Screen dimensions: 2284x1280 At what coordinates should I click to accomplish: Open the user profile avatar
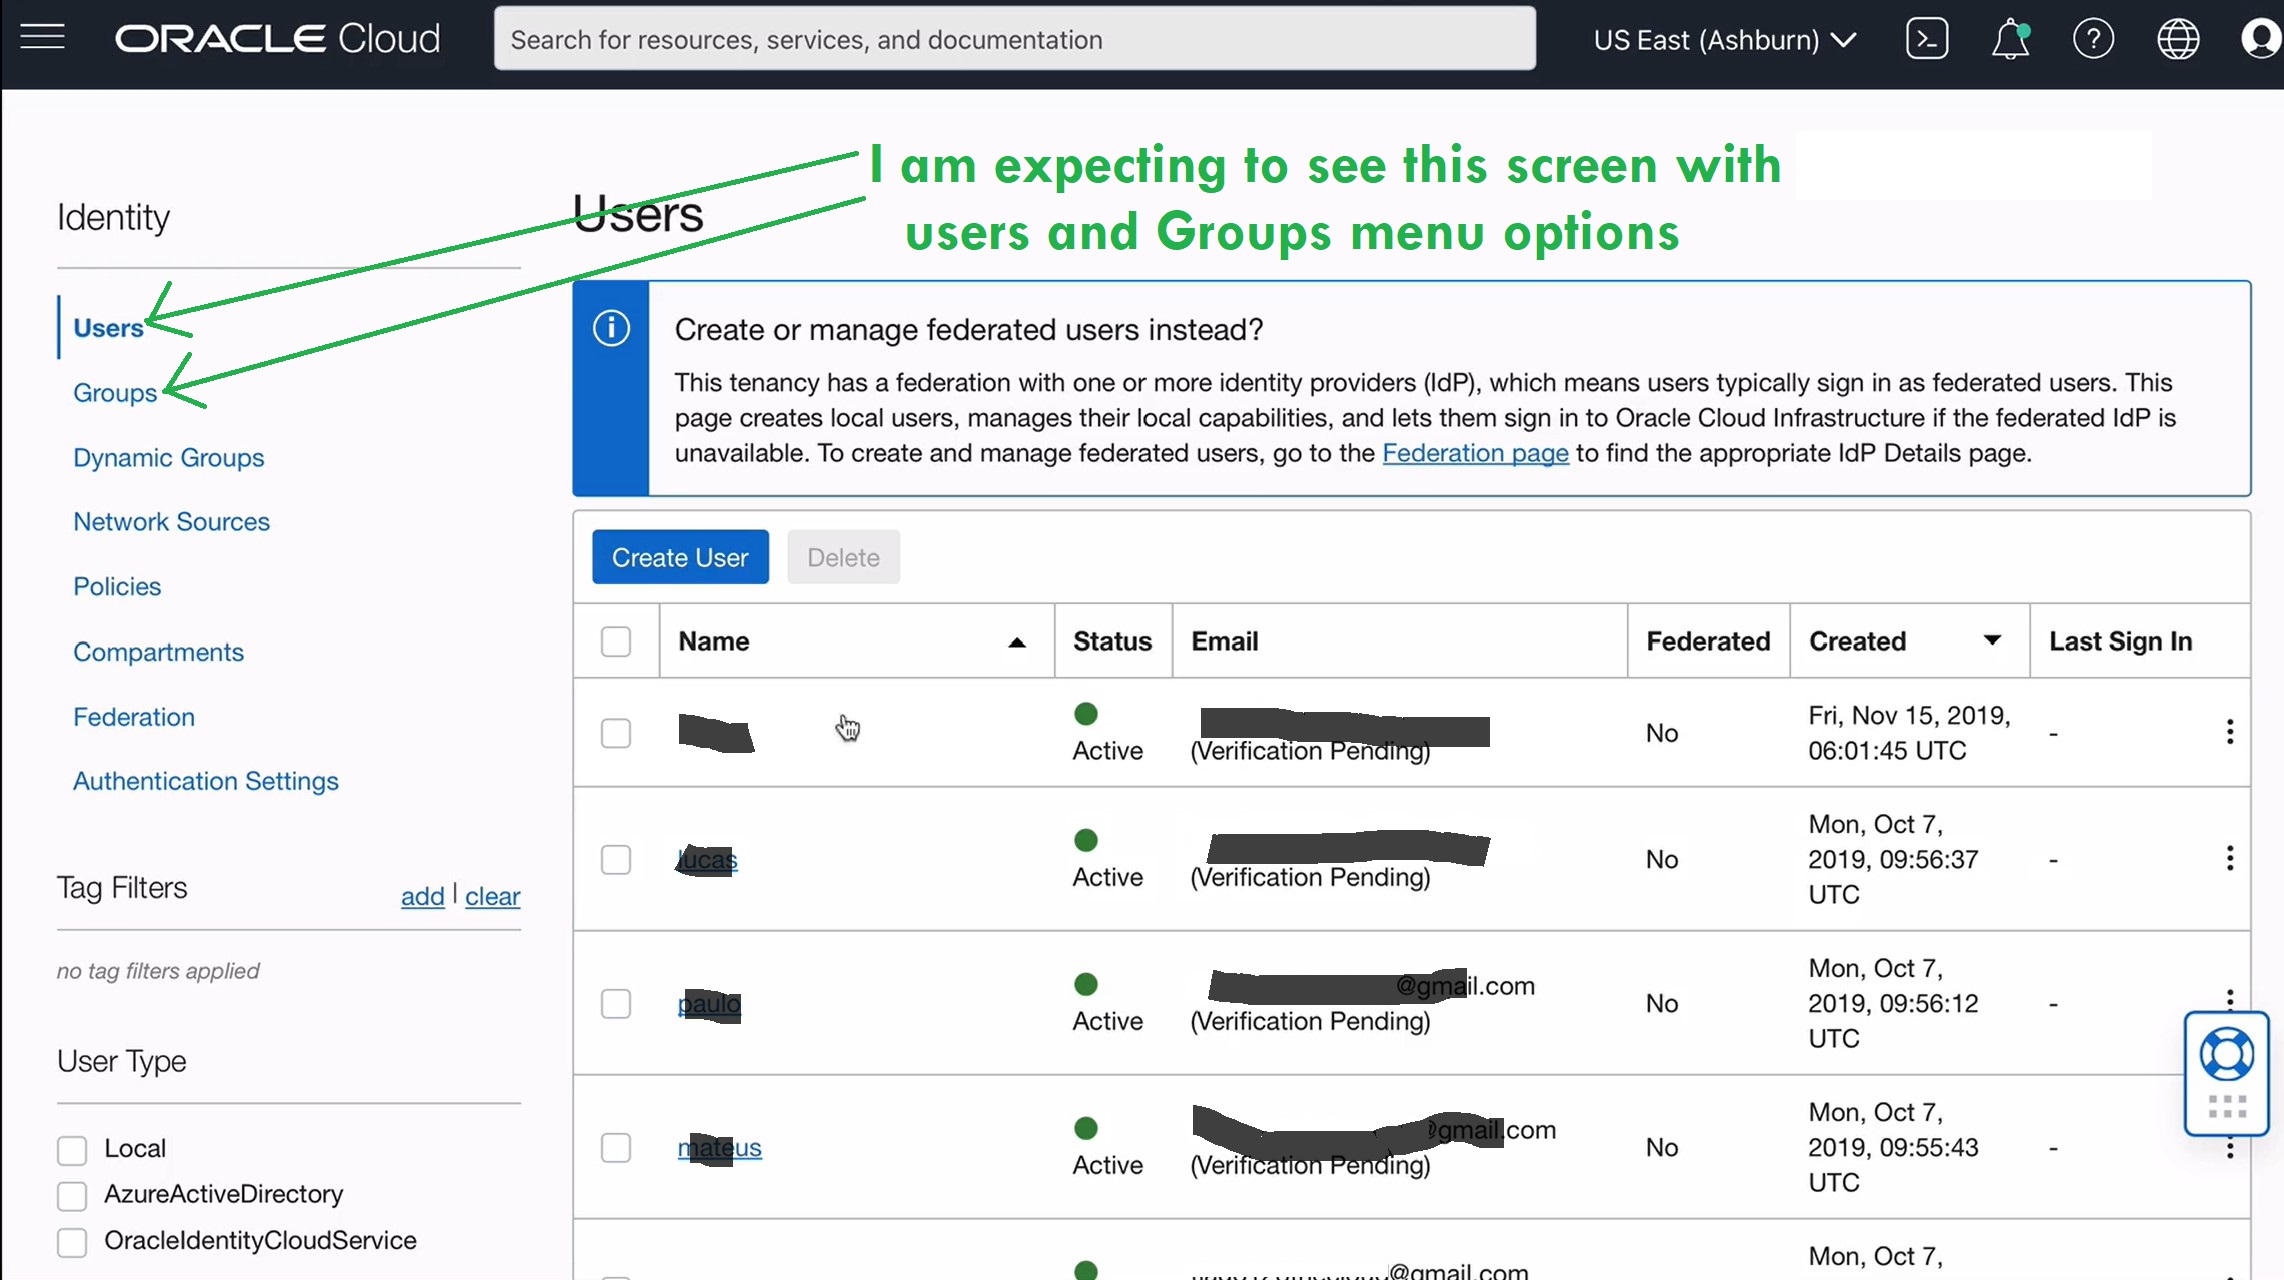[x=2260, y=39]
